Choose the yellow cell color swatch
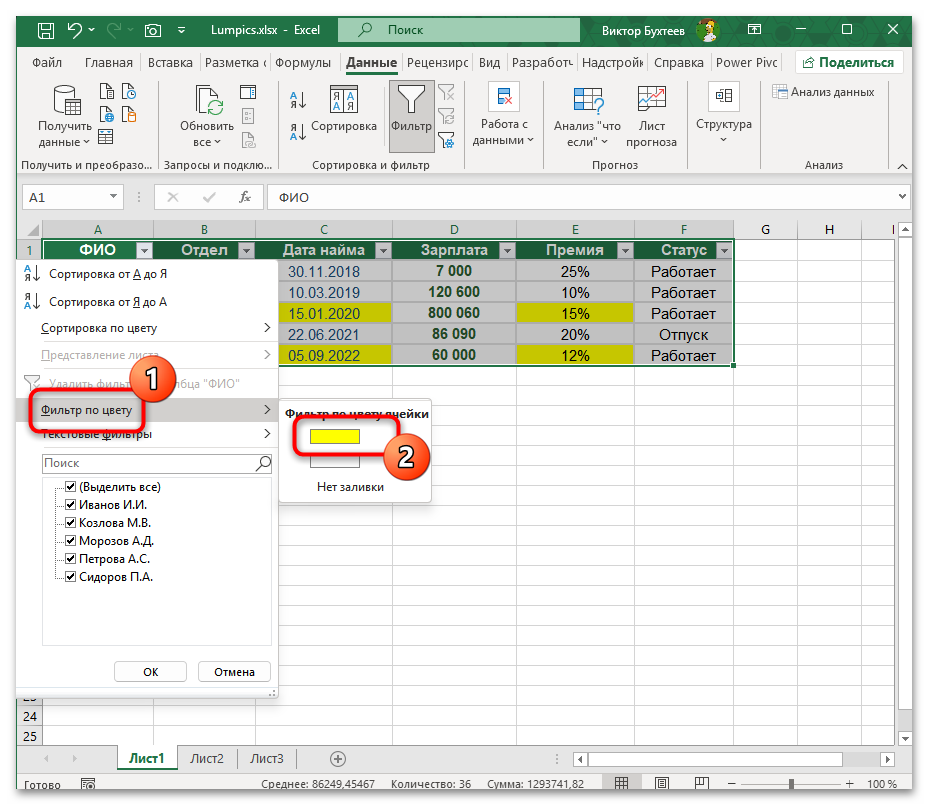The width and height of the screenshot is (928, 805). [334, 436]
